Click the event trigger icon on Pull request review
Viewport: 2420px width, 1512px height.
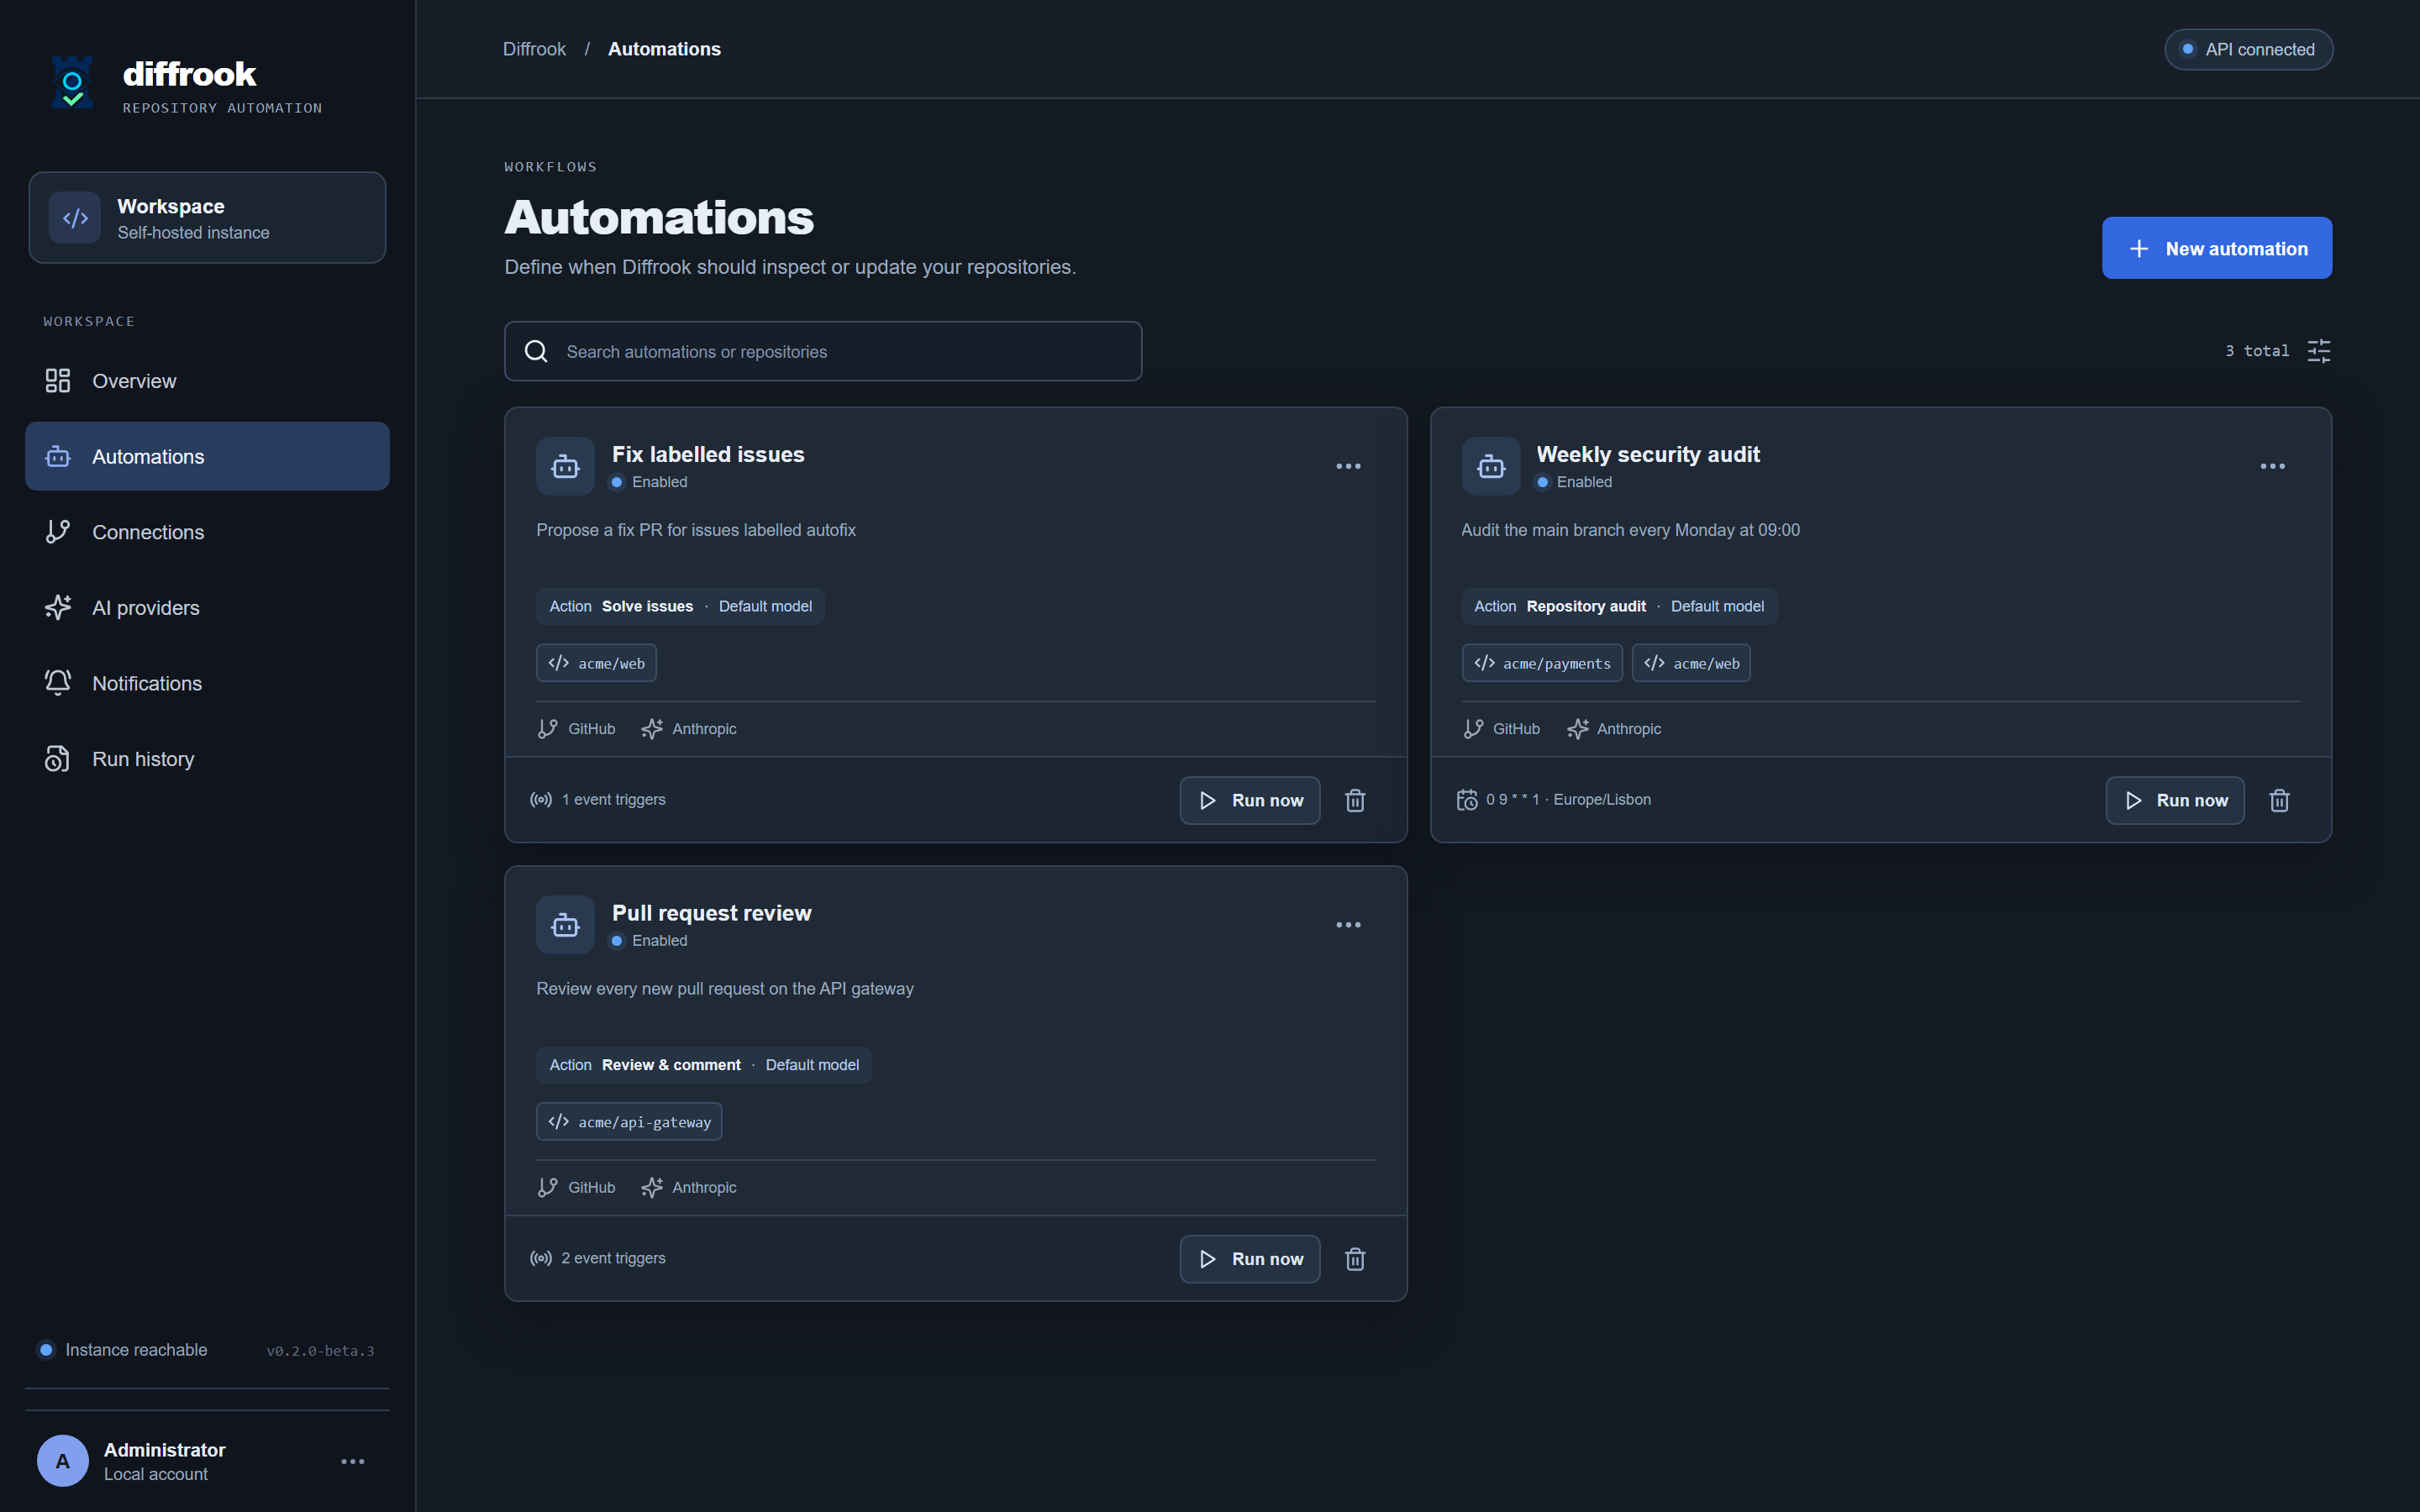541,1258
